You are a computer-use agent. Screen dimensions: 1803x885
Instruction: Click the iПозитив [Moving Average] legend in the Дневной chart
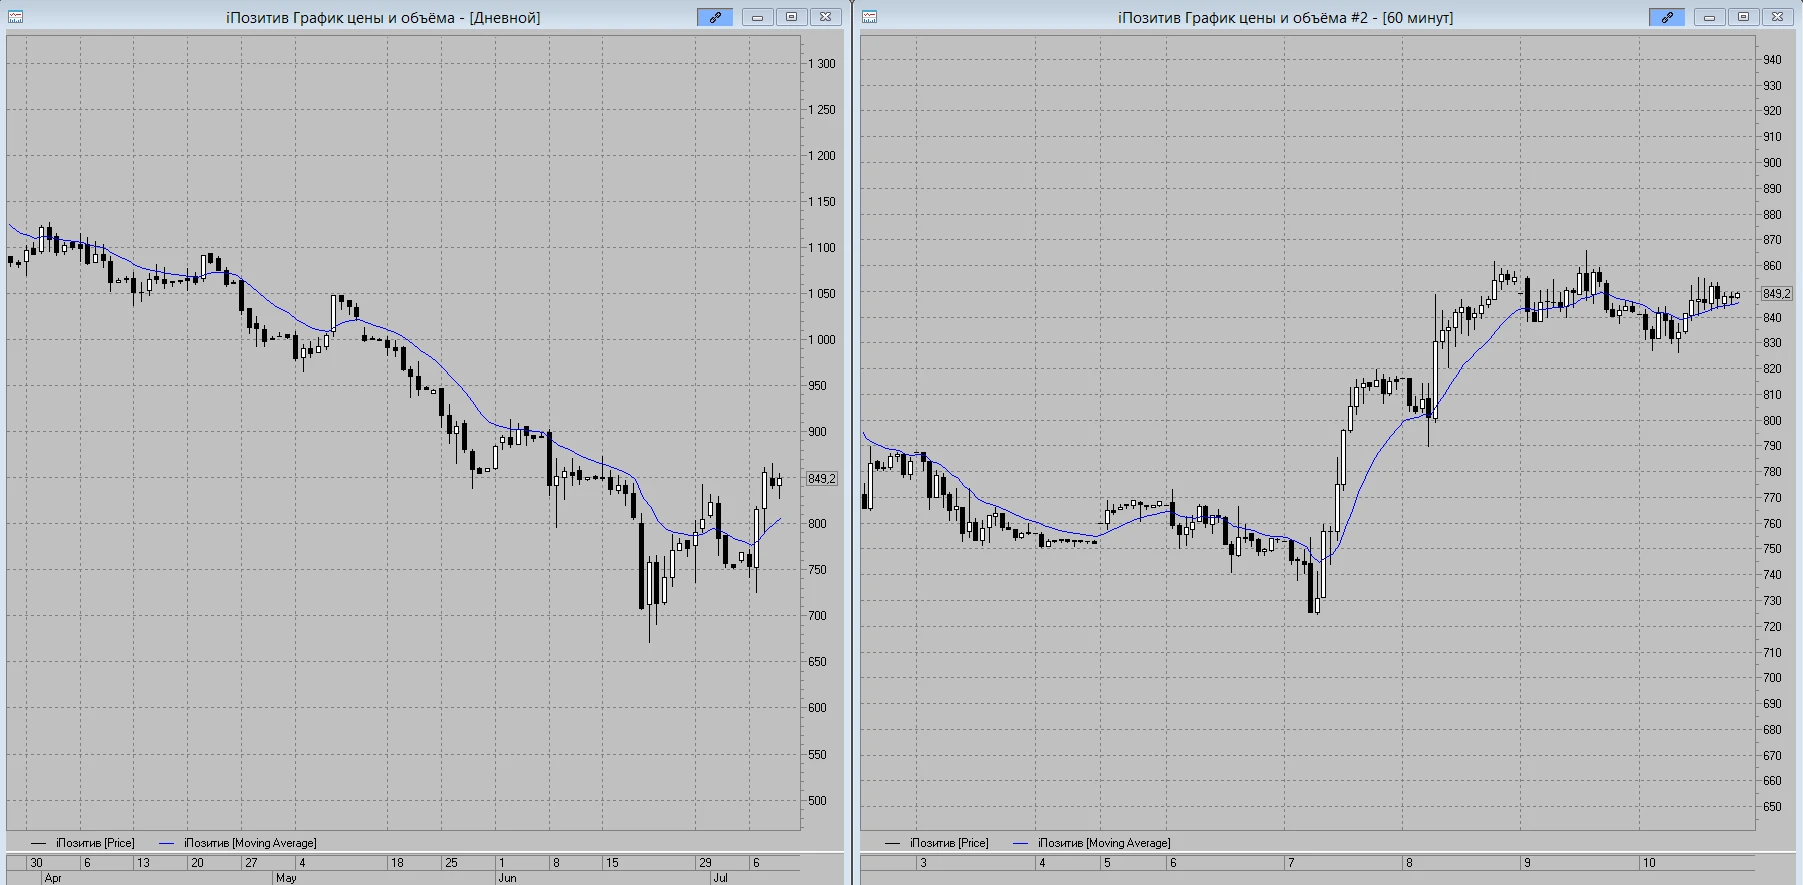[x=250, y=843]
